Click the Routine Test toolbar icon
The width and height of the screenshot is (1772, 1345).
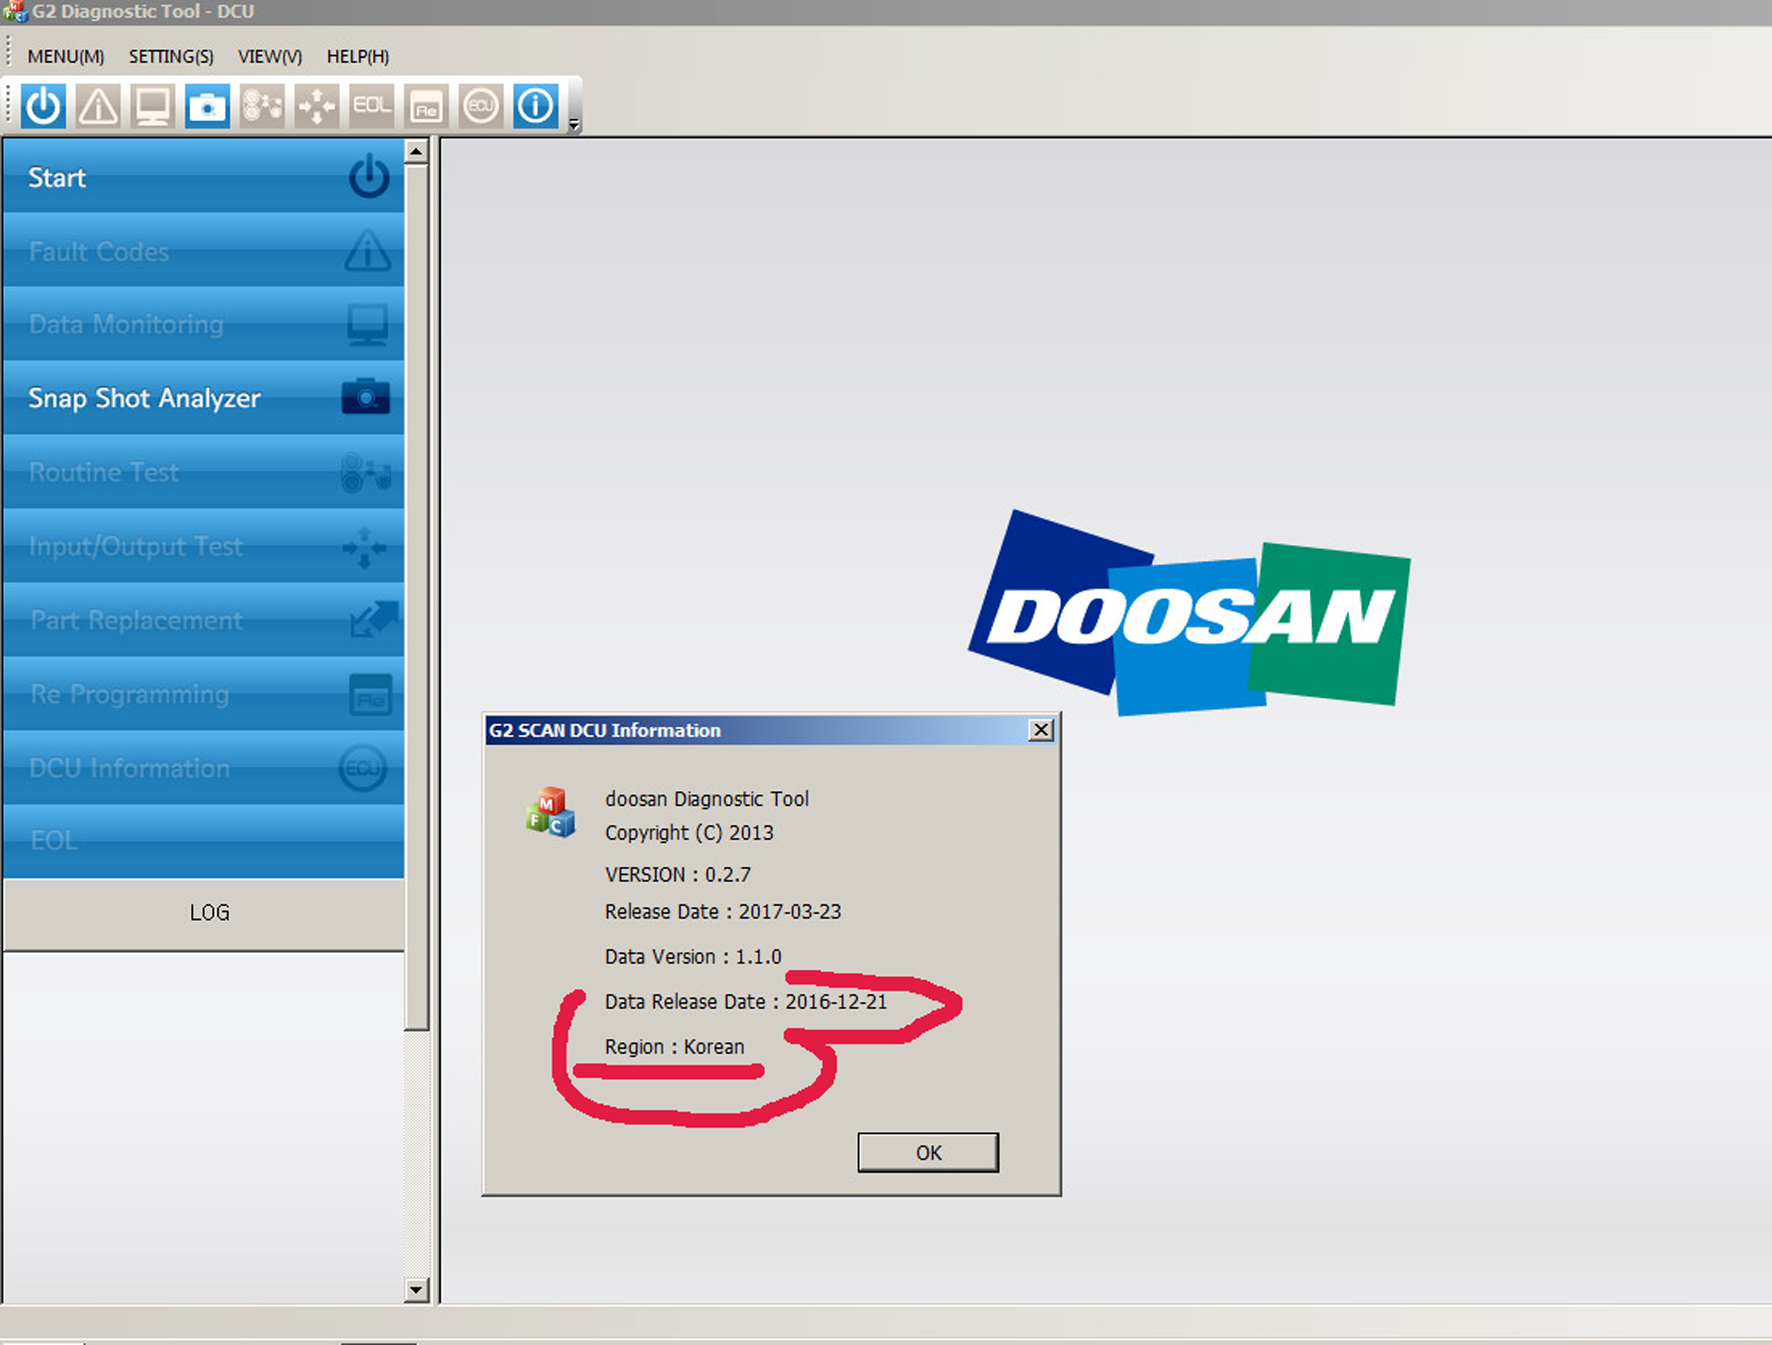click(x=262, y=106)
